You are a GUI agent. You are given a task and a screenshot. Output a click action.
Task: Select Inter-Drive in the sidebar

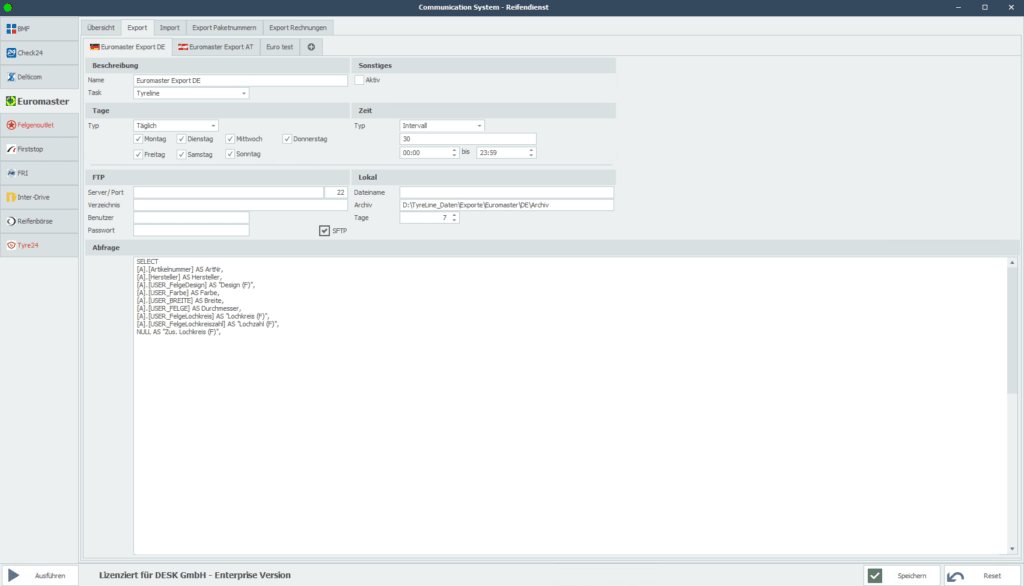[x=39, y=197]
